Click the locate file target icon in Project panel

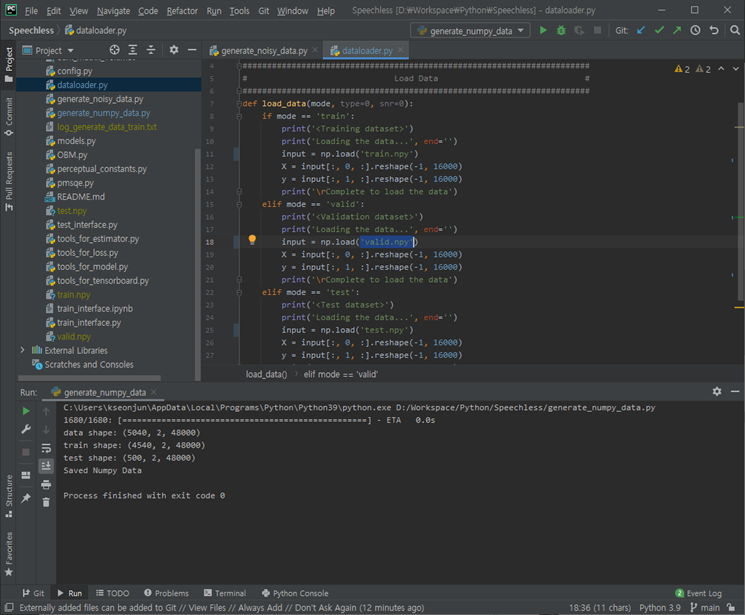[x=114, y=50]
